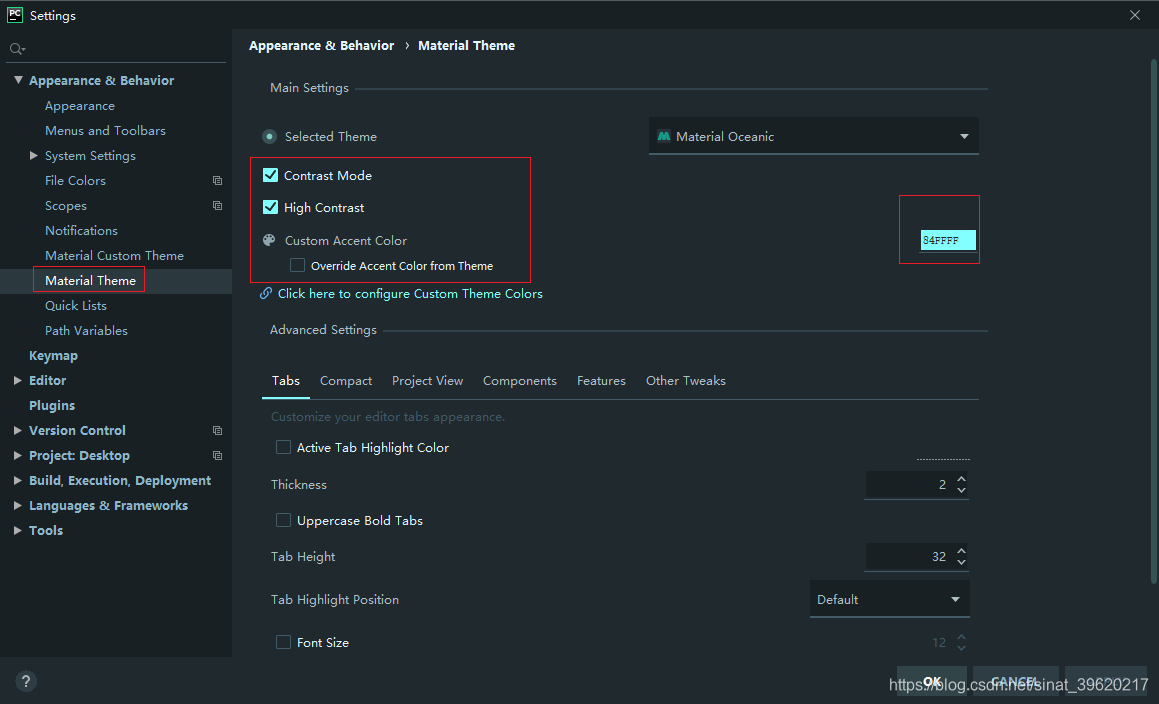
Task: Open the Tab Highlight Position Default dropdown
Action: point(890,600)
